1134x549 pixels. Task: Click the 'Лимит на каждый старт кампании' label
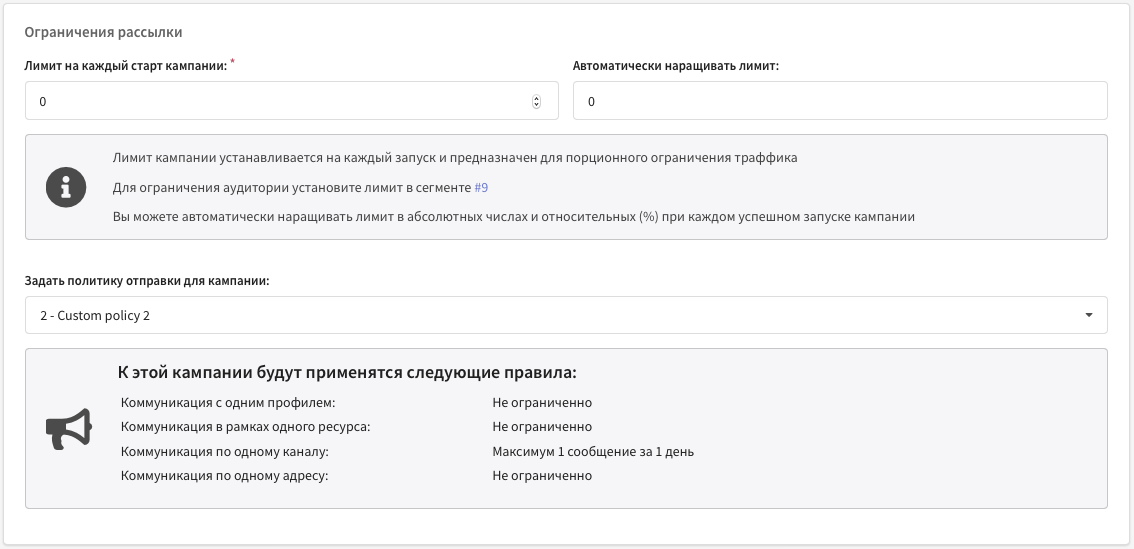pos(126,65)
